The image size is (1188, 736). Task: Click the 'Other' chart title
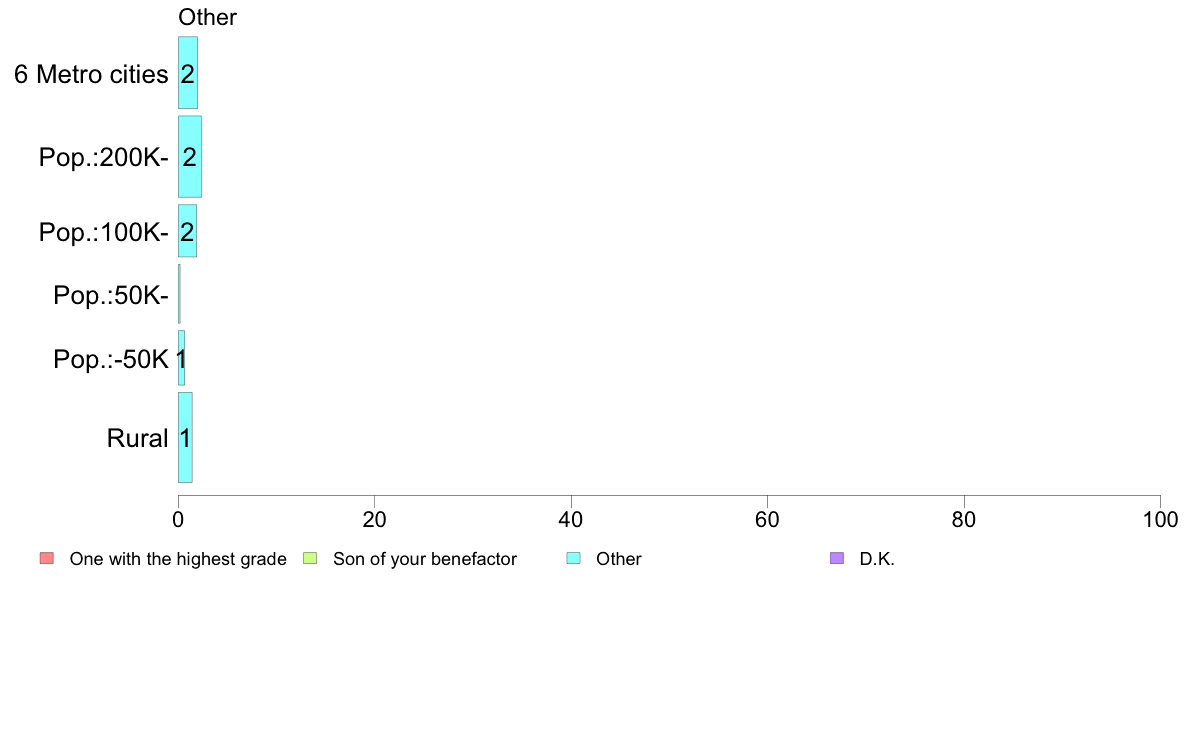click(x=207, y=18)
